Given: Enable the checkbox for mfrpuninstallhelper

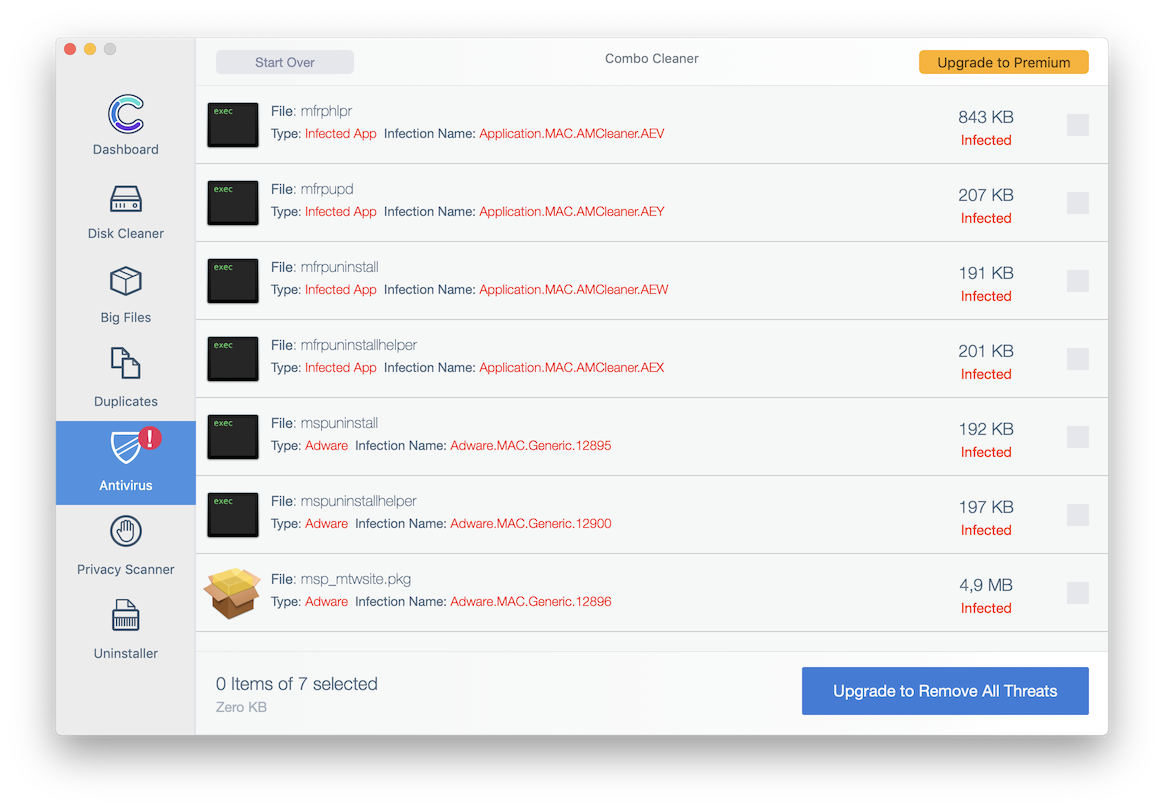Looking at the screenshot, I should point(1077,359).
